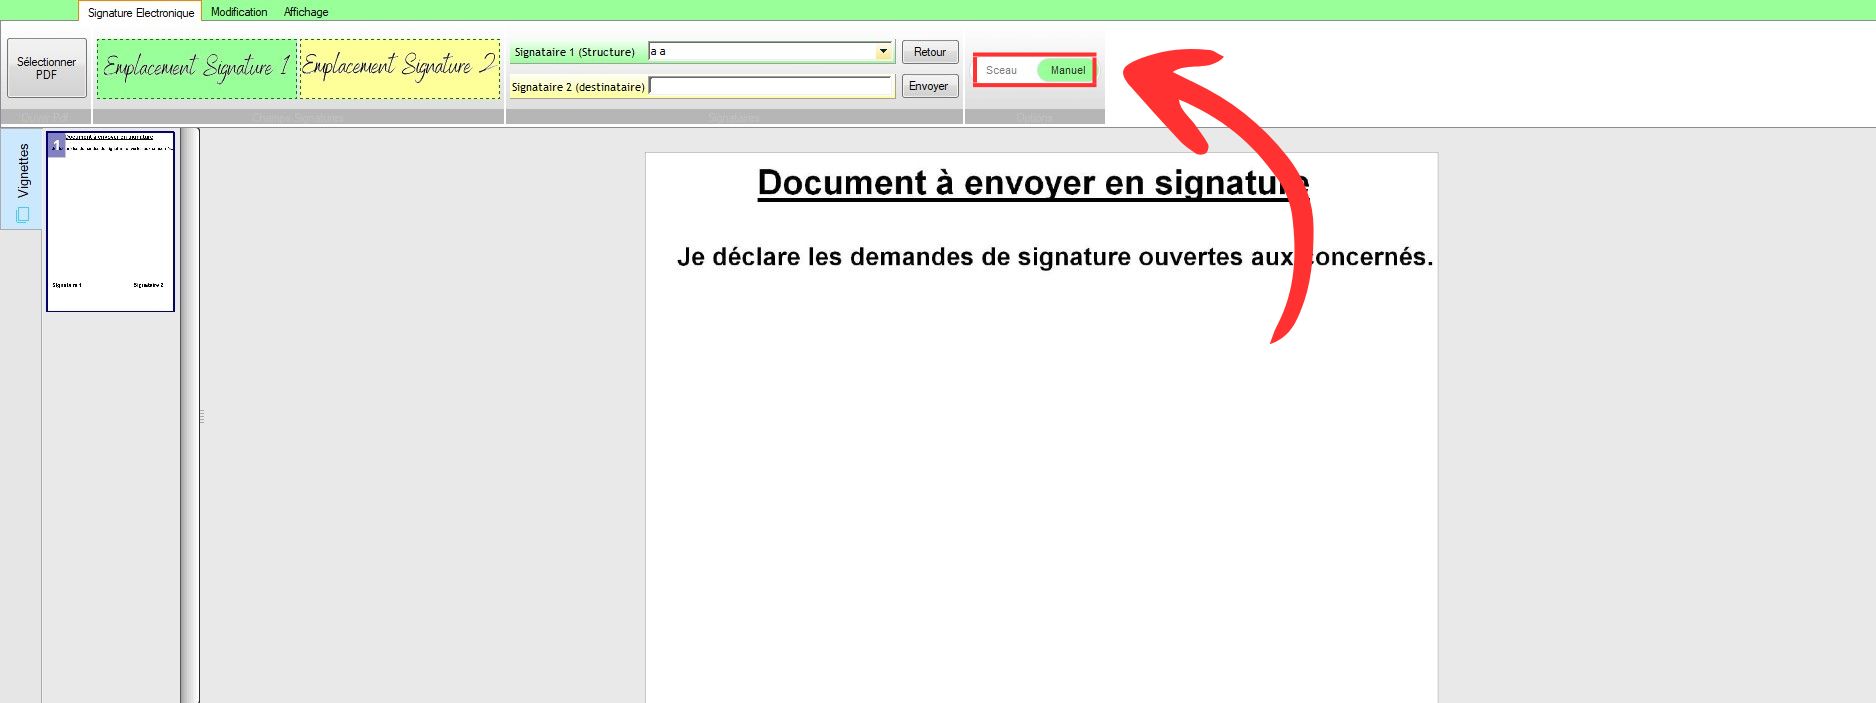This screenshot has width=1876, height=703.
Task: Click the Signataire 1 combo box text area
Action: 760,51
